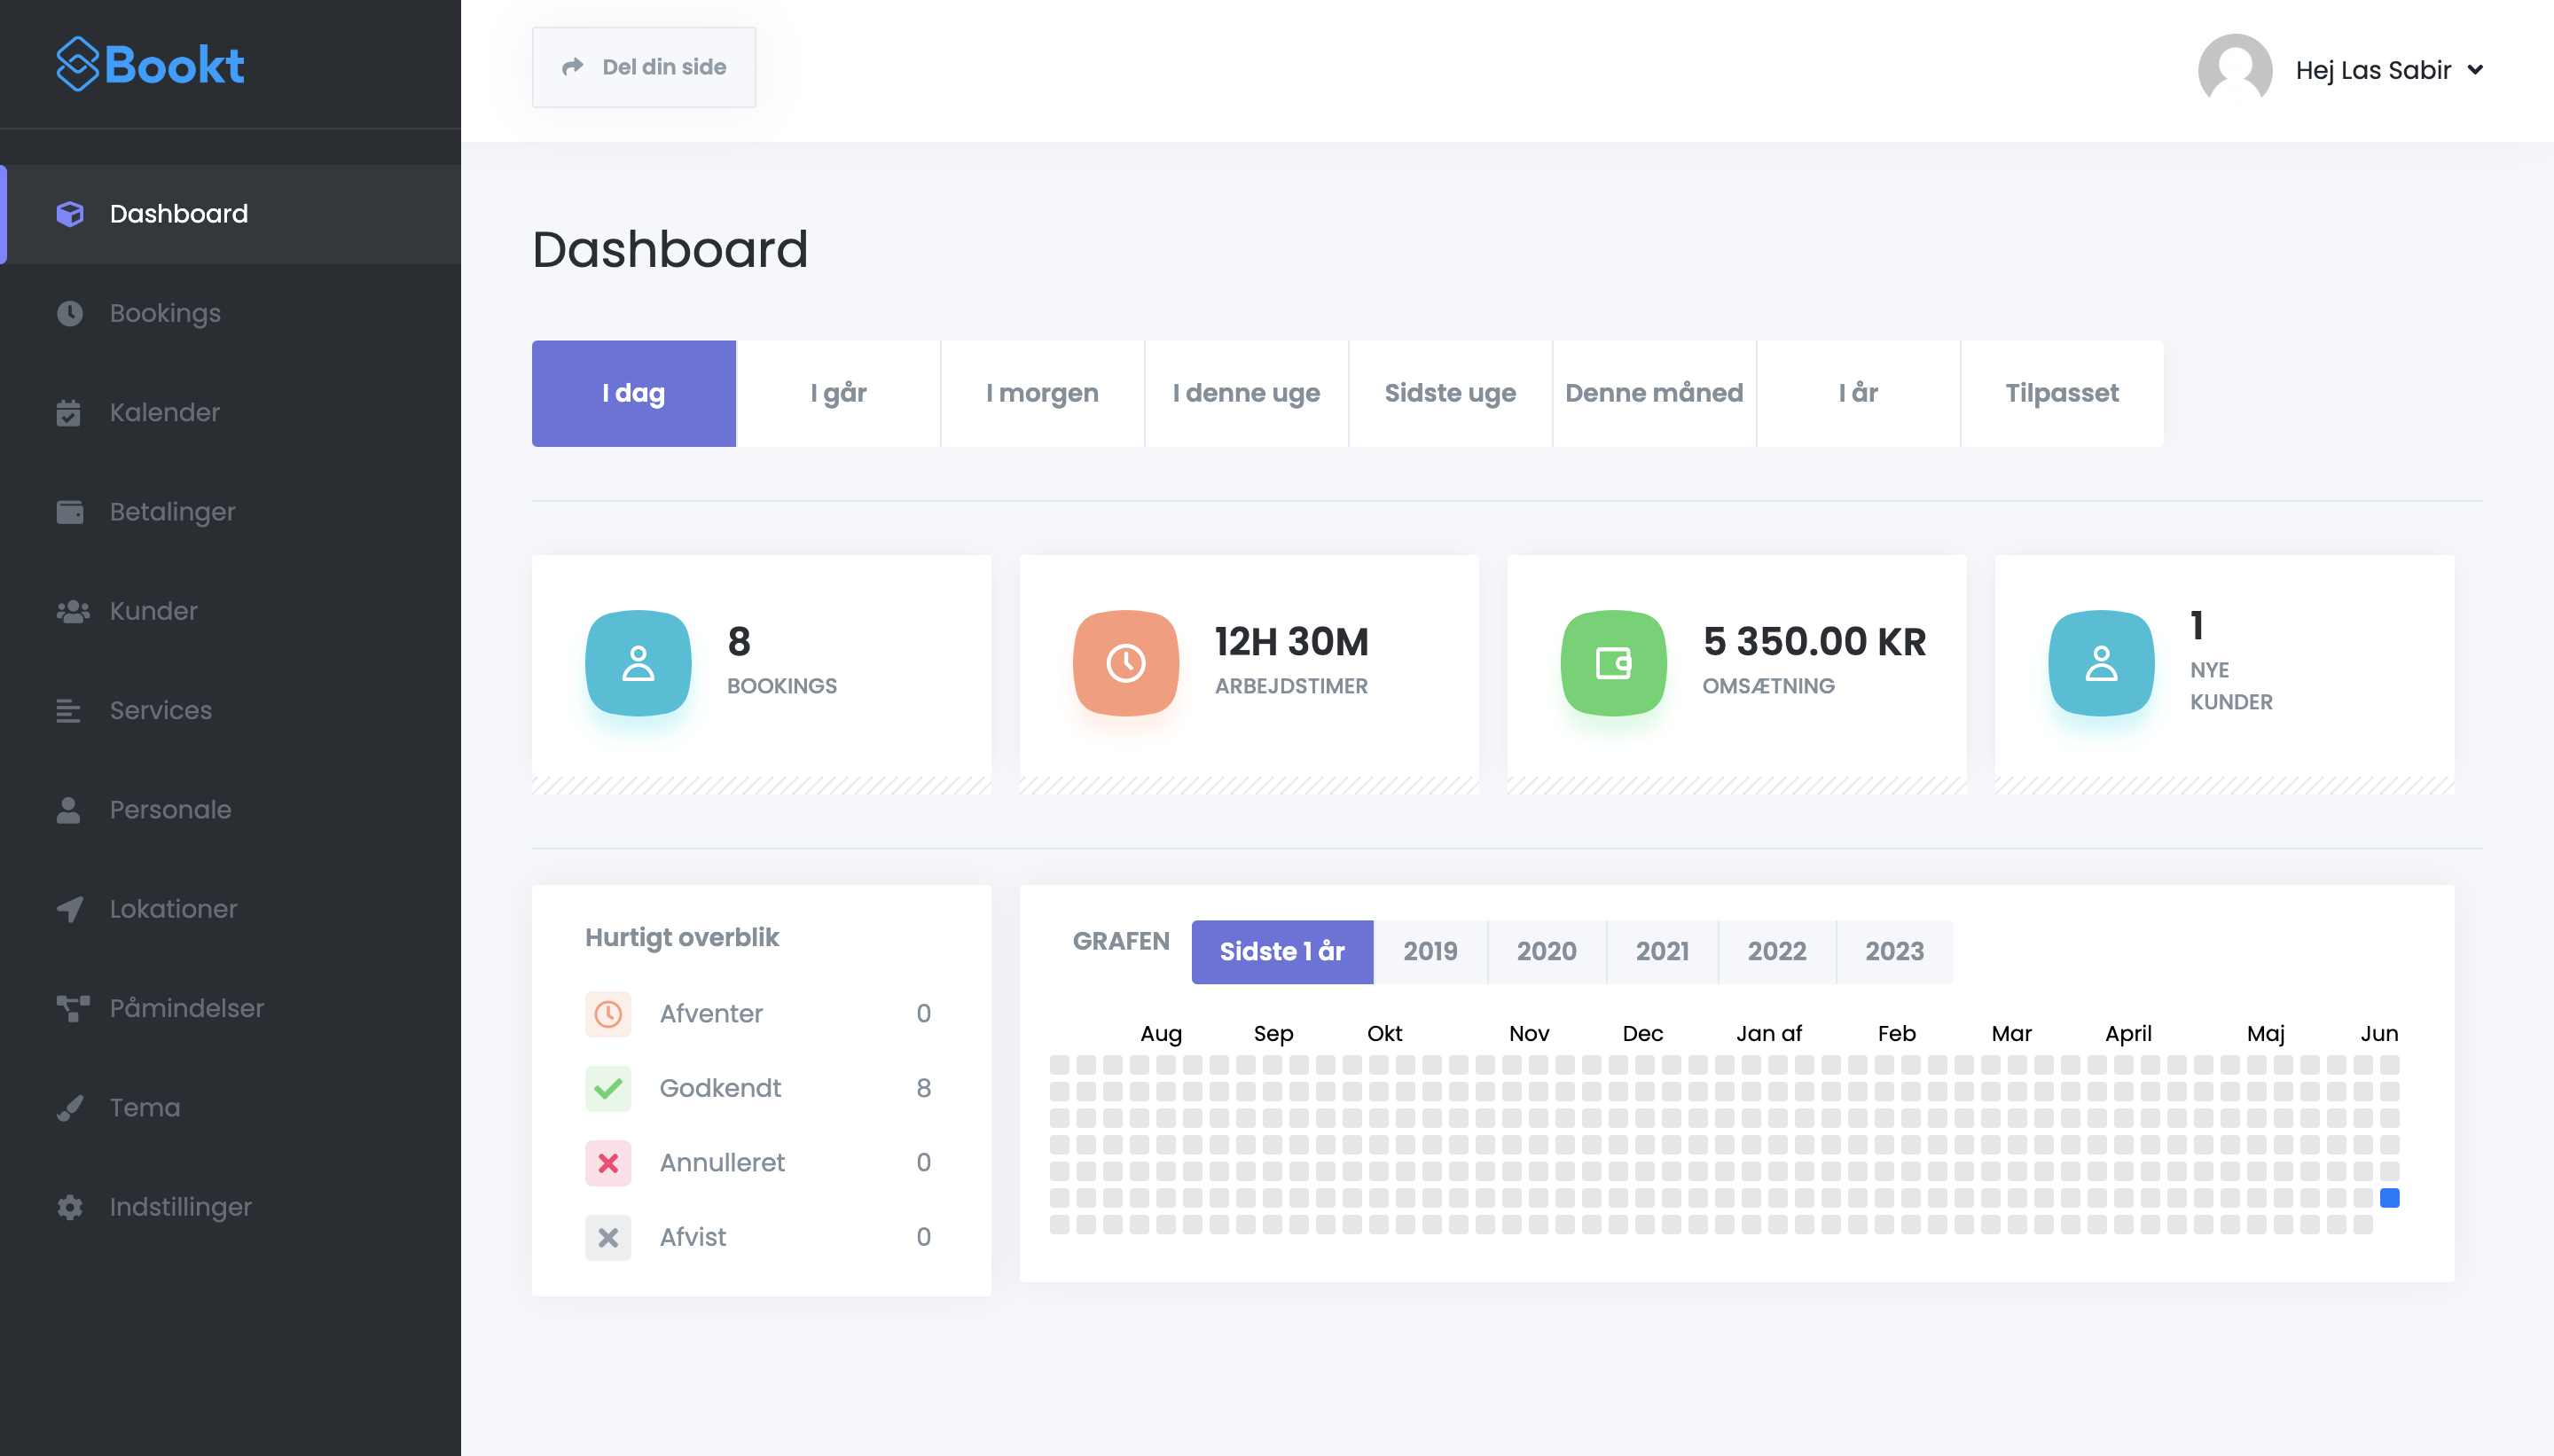Expand the Hej Las Sabir dropdown arrow
This screenshot has height=1456, width=2554.
click(2475, 70)
